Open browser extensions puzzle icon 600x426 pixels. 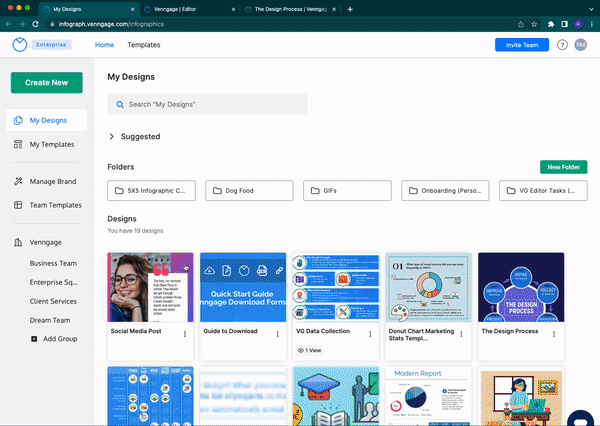(x=551, y=24)
